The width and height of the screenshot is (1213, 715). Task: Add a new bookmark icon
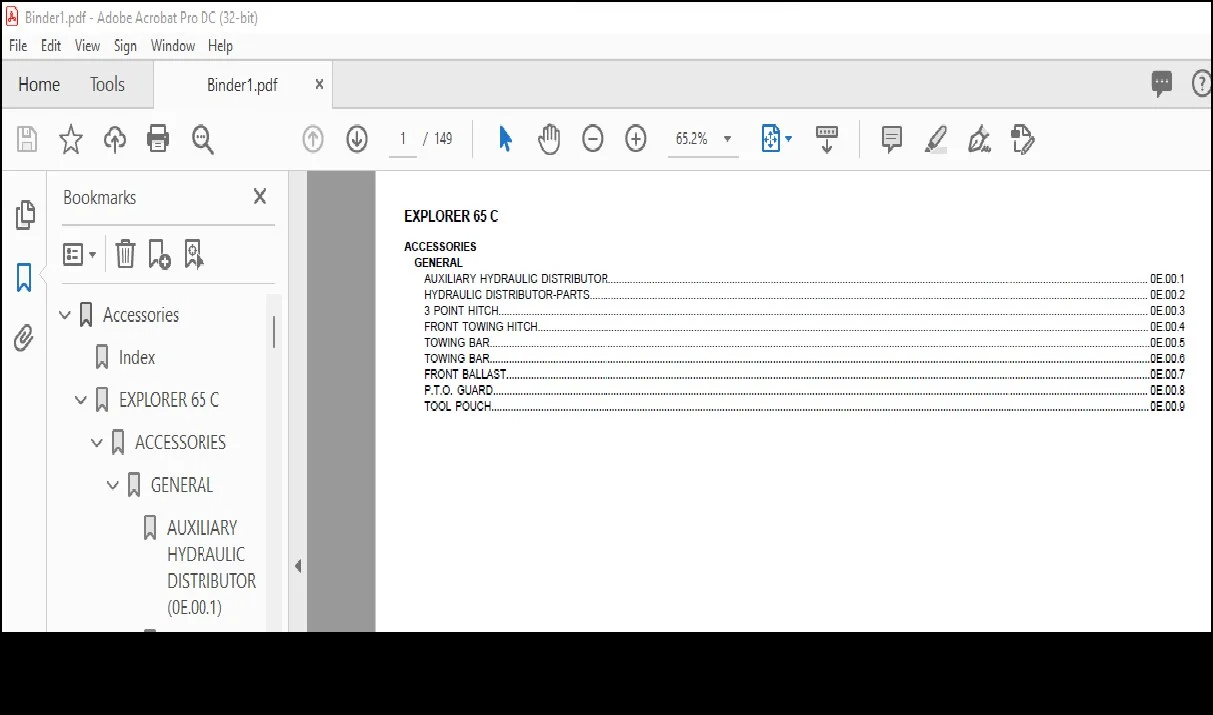click(159, 254)
